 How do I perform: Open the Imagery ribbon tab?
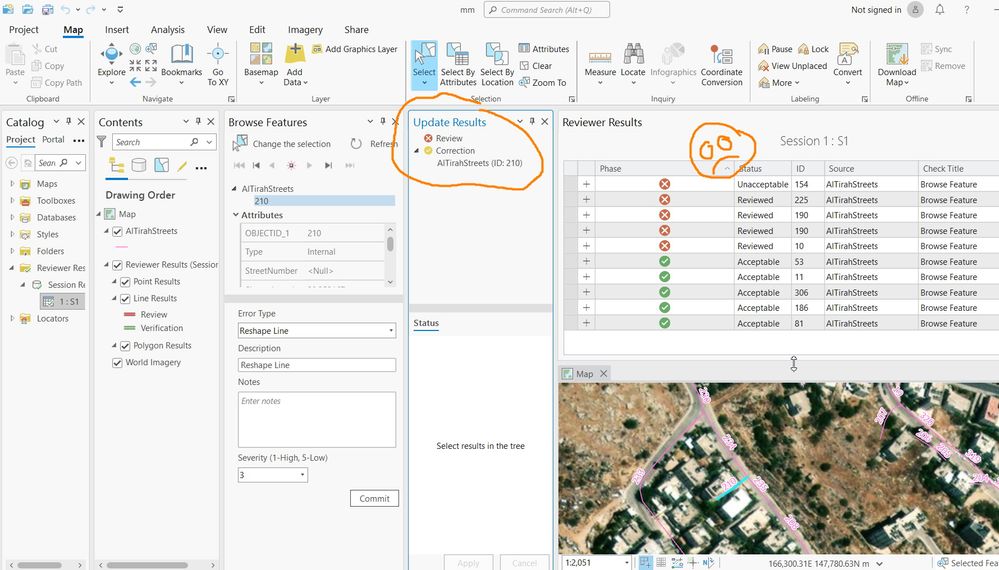[x=305, y=30]
